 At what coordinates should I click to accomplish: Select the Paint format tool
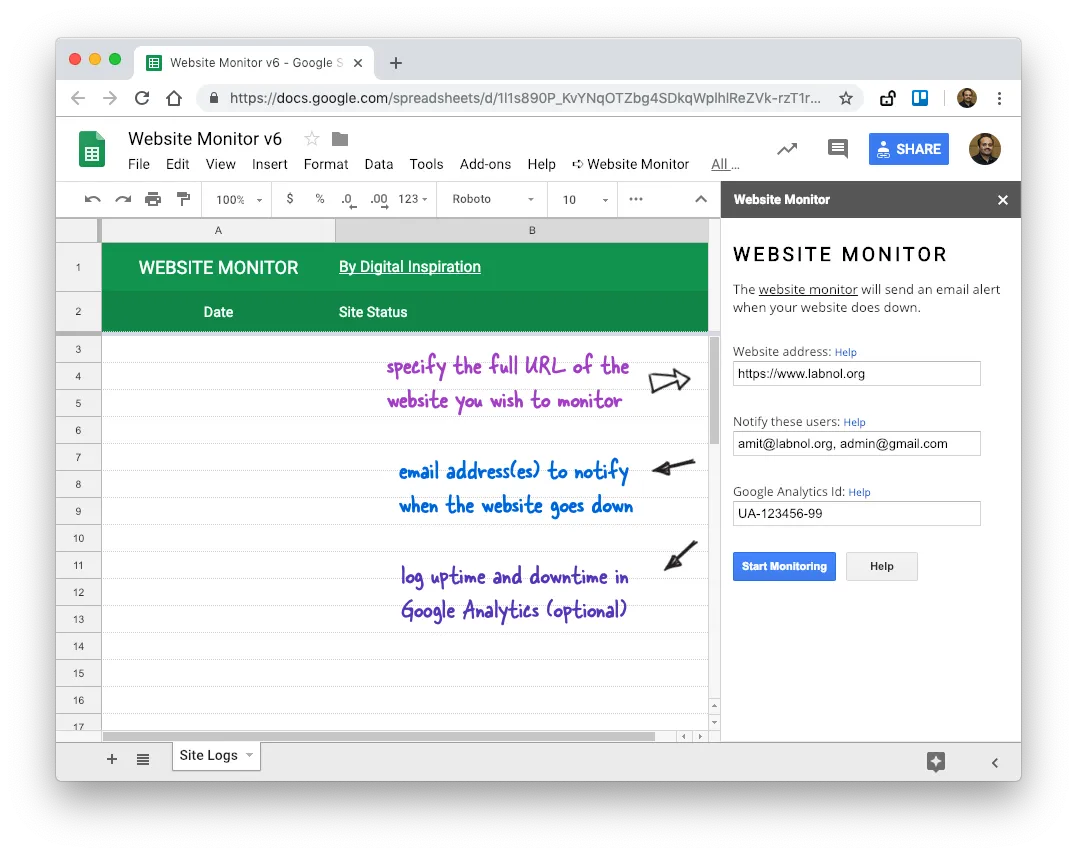183,199
